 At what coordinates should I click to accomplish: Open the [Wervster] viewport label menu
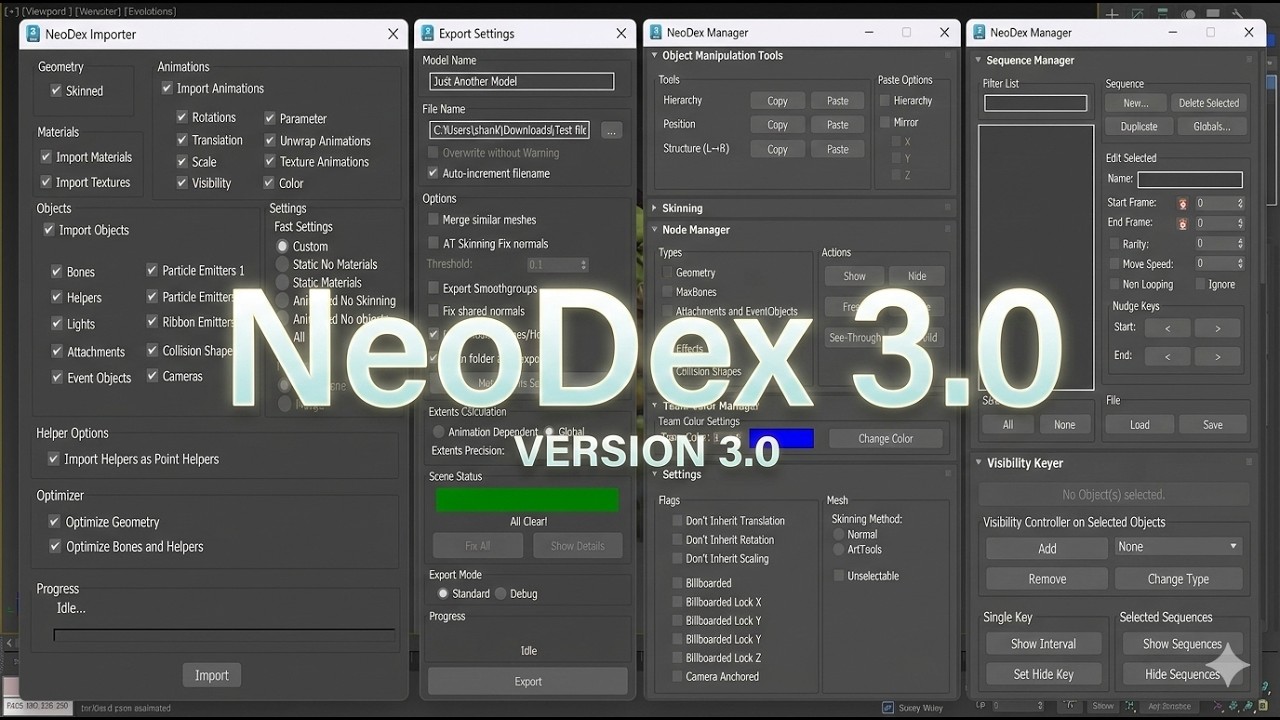(x=96, y=11)
